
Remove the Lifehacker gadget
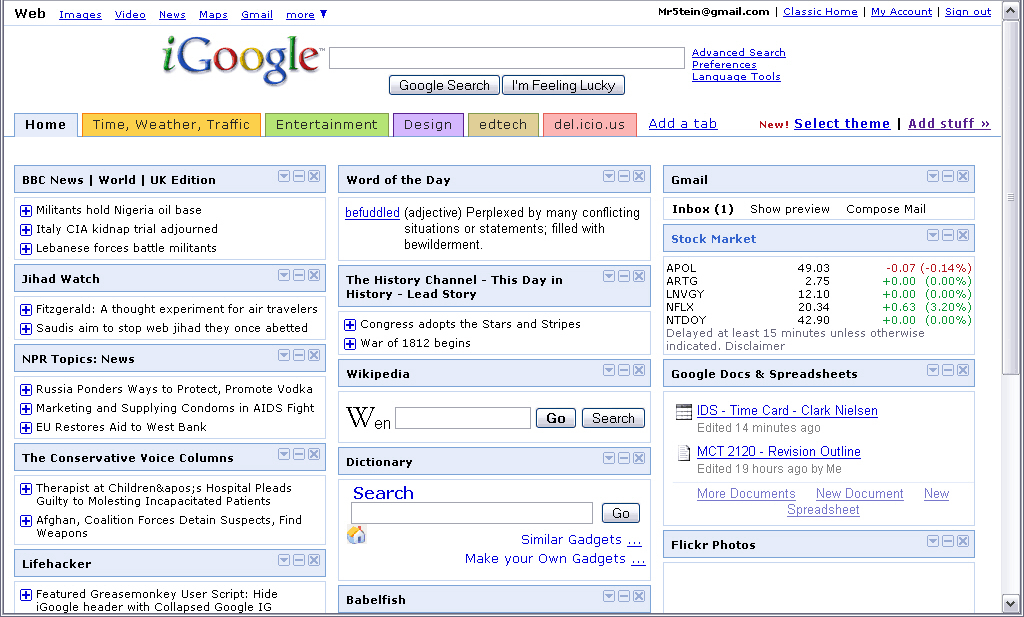314,560
